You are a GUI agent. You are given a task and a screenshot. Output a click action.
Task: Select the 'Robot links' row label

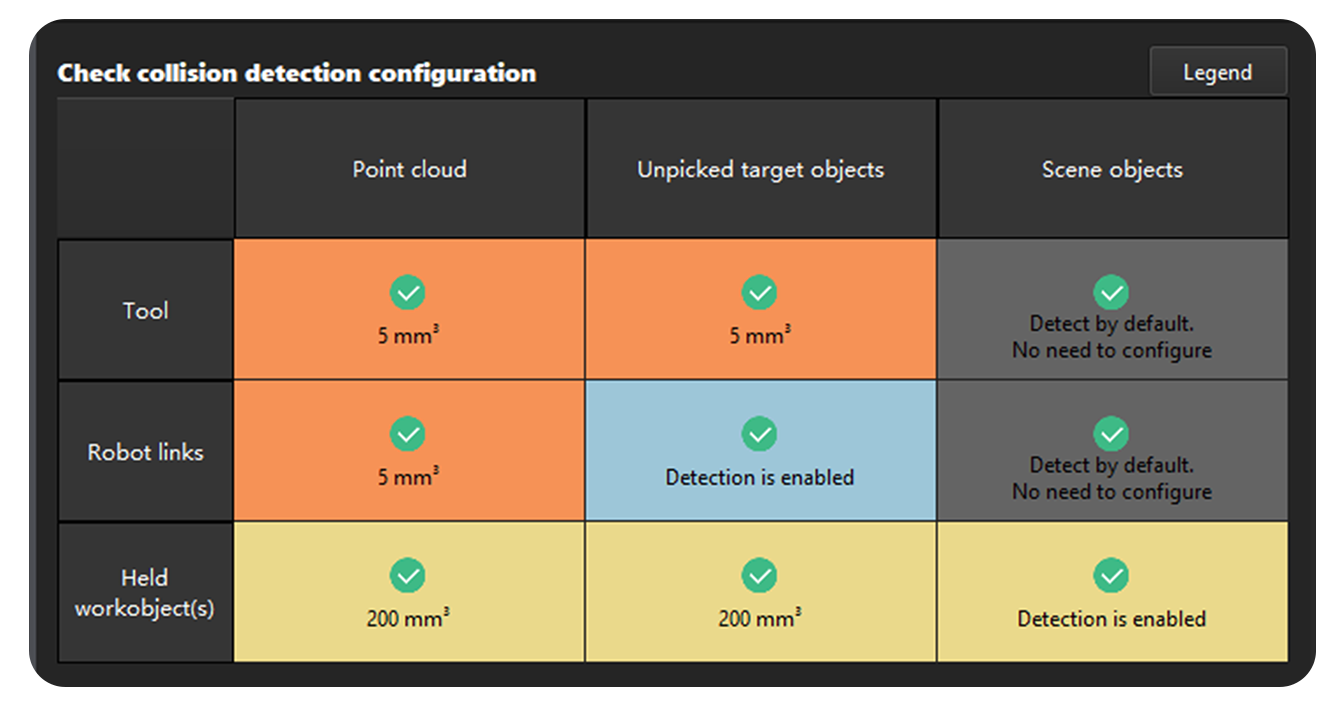(145, 451)
